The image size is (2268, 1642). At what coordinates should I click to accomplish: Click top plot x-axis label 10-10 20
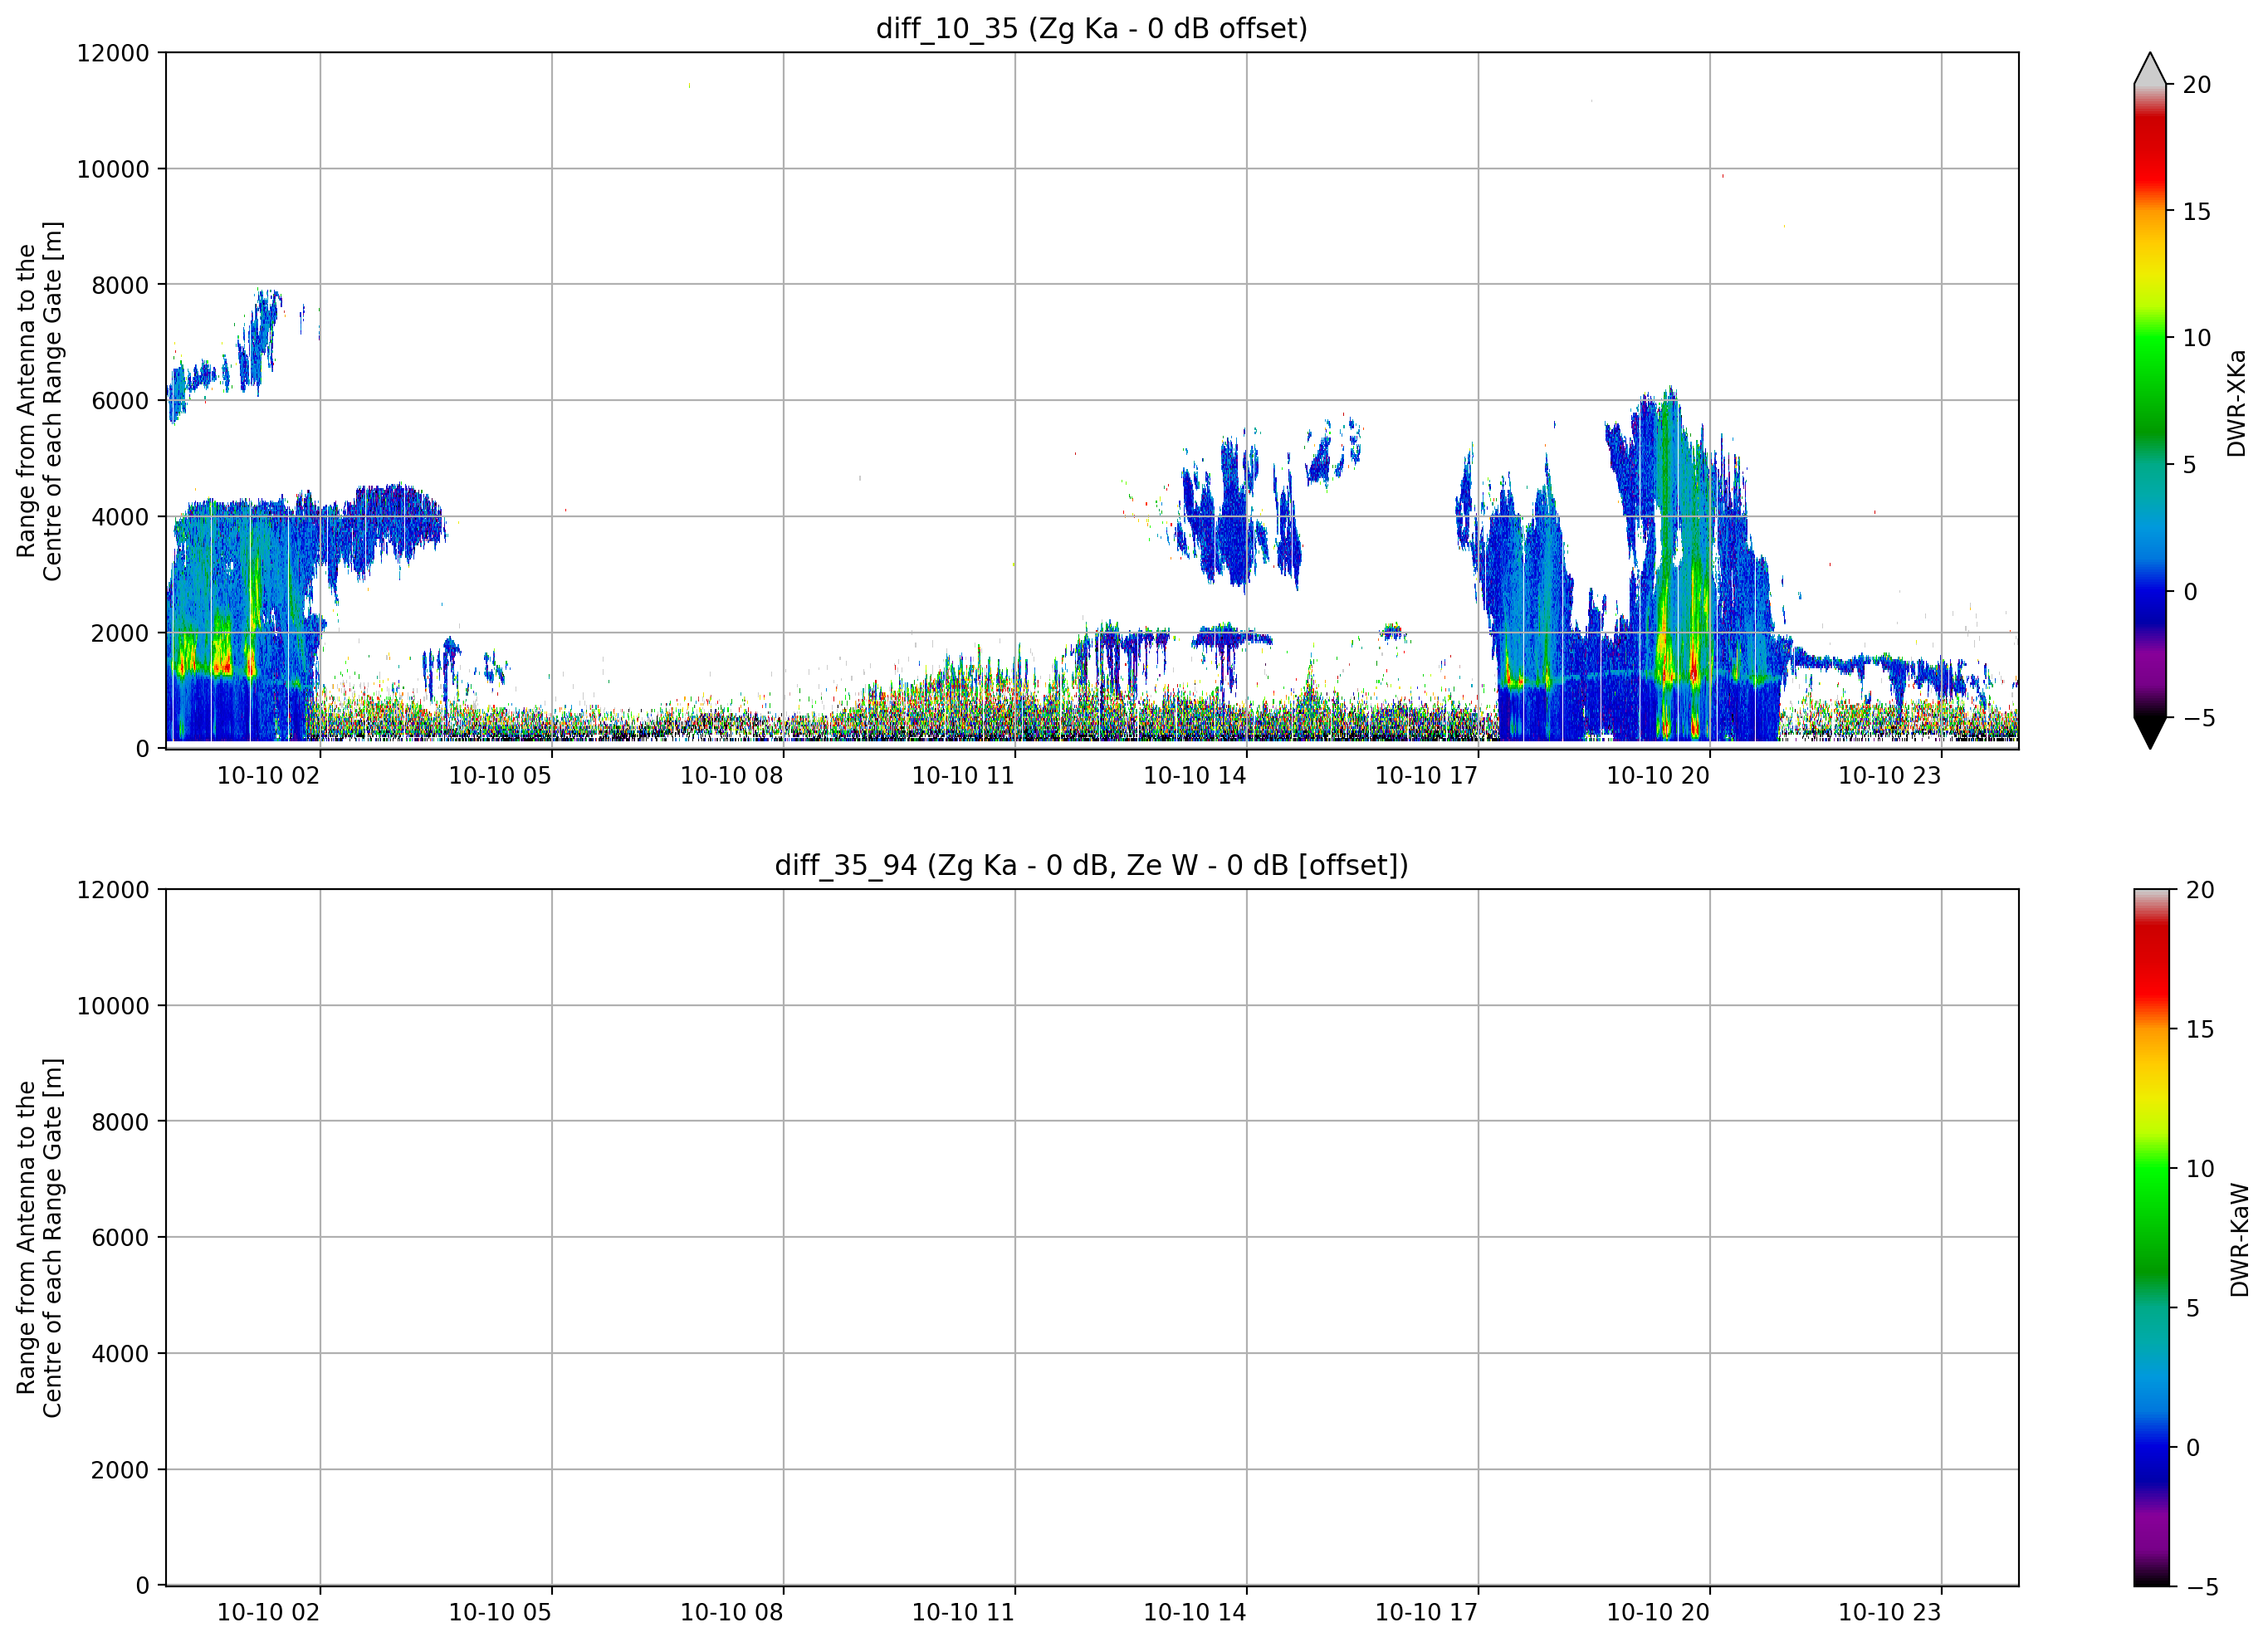pyautogui.click(x=1658, y=776)
